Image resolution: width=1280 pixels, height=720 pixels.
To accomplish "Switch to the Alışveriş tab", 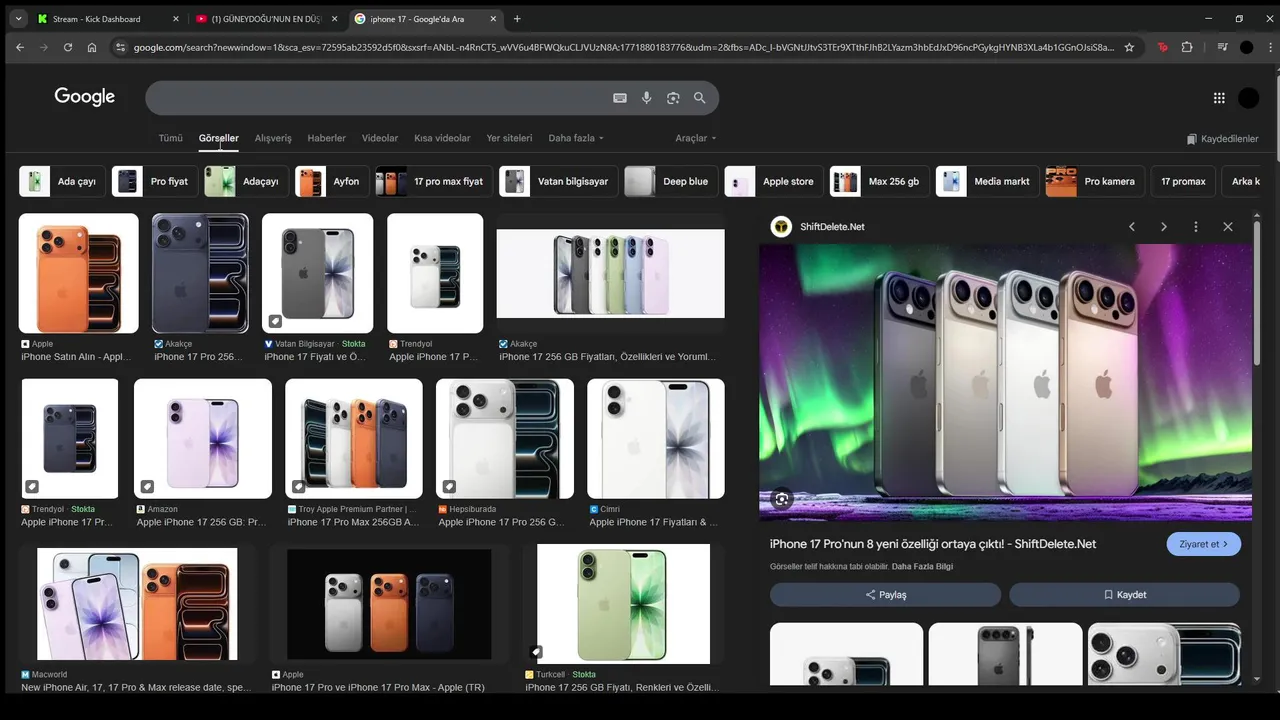I will pos(273,138).
